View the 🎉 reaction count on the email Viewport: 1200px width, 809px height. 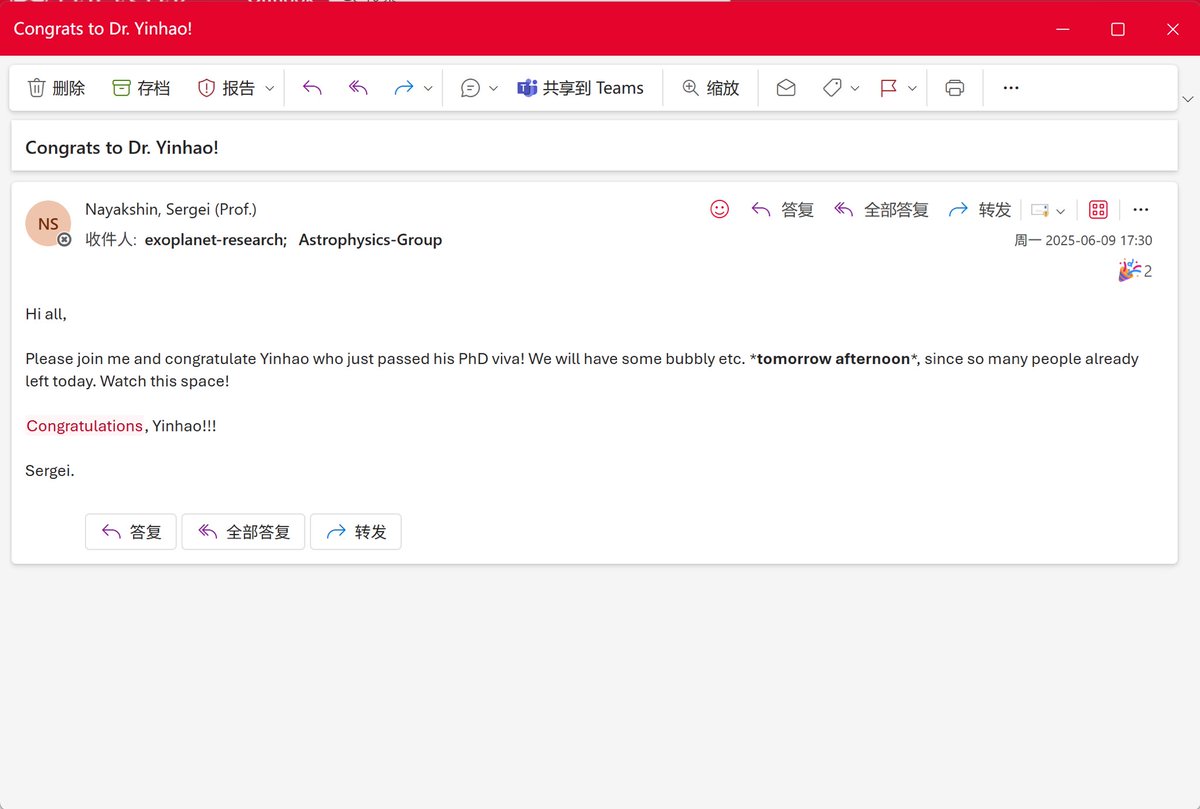tap(1134, 270)
